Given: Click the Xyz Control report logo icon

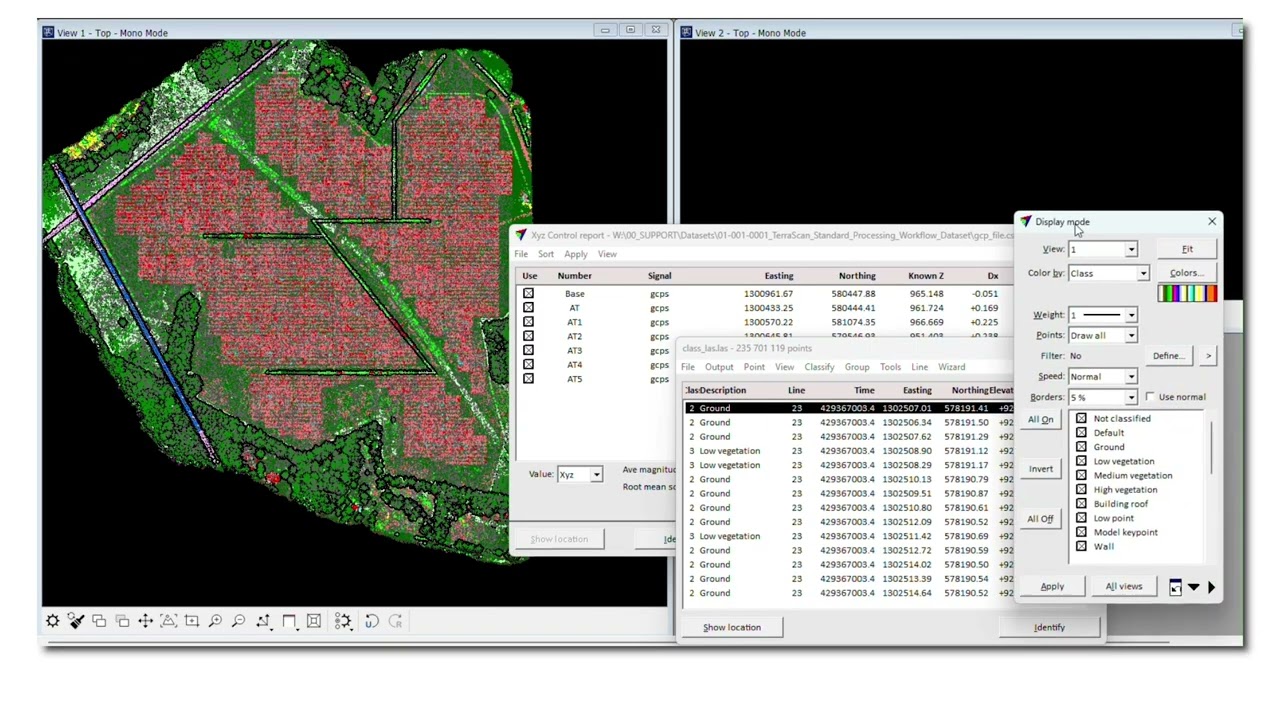Looking at the screenshot, I should (521, 235).
